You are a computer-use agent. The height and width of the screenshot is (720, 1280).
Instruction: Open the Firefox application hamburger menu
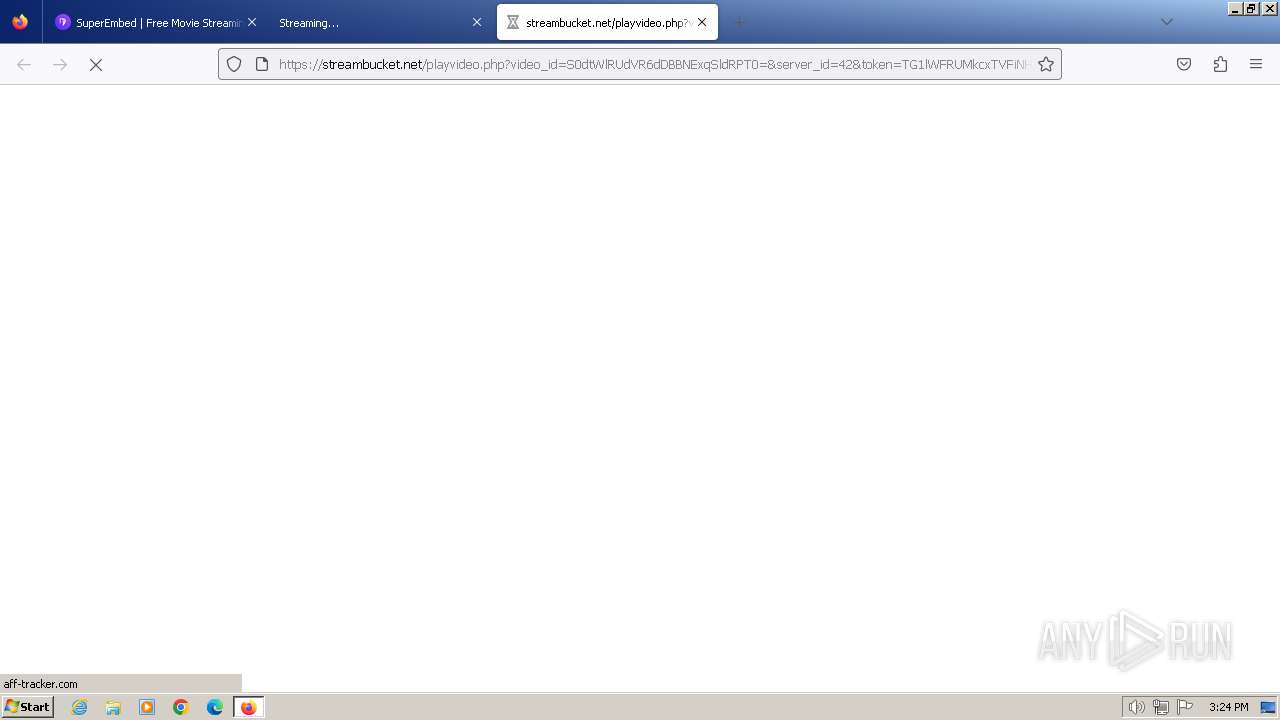coord(1256,64)
